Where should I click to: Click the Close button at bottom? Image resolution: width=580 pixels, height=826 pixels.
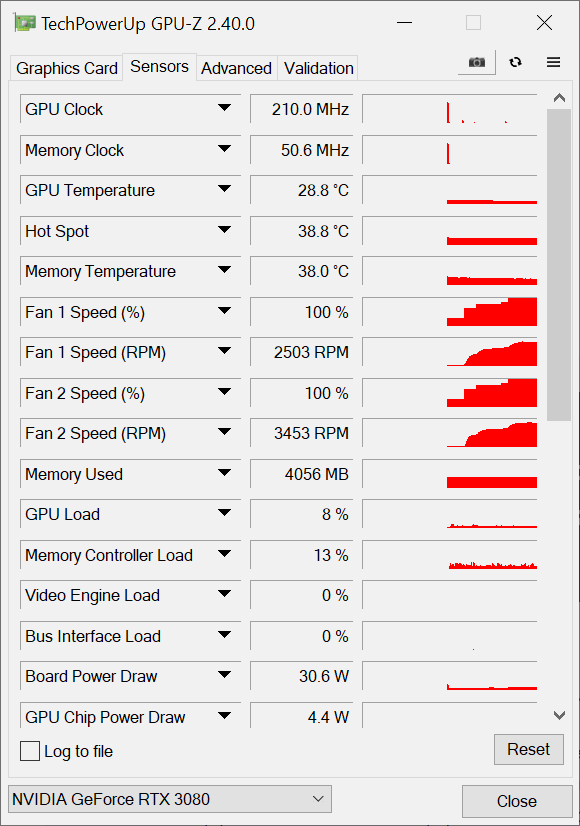coord(517,801)
